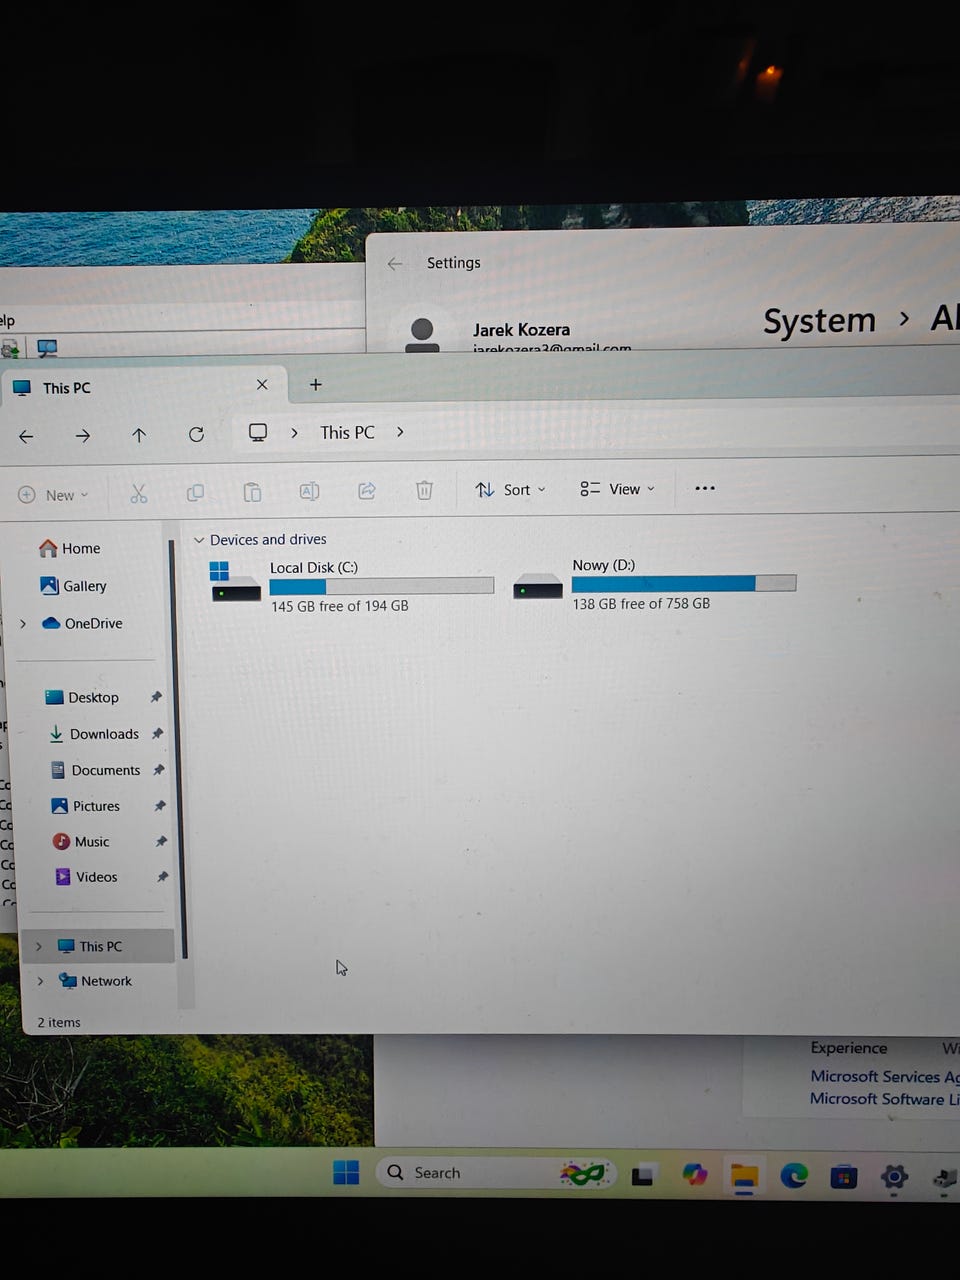
Task: Open Settings gear from the taskbar
Action: point(894,1177)
